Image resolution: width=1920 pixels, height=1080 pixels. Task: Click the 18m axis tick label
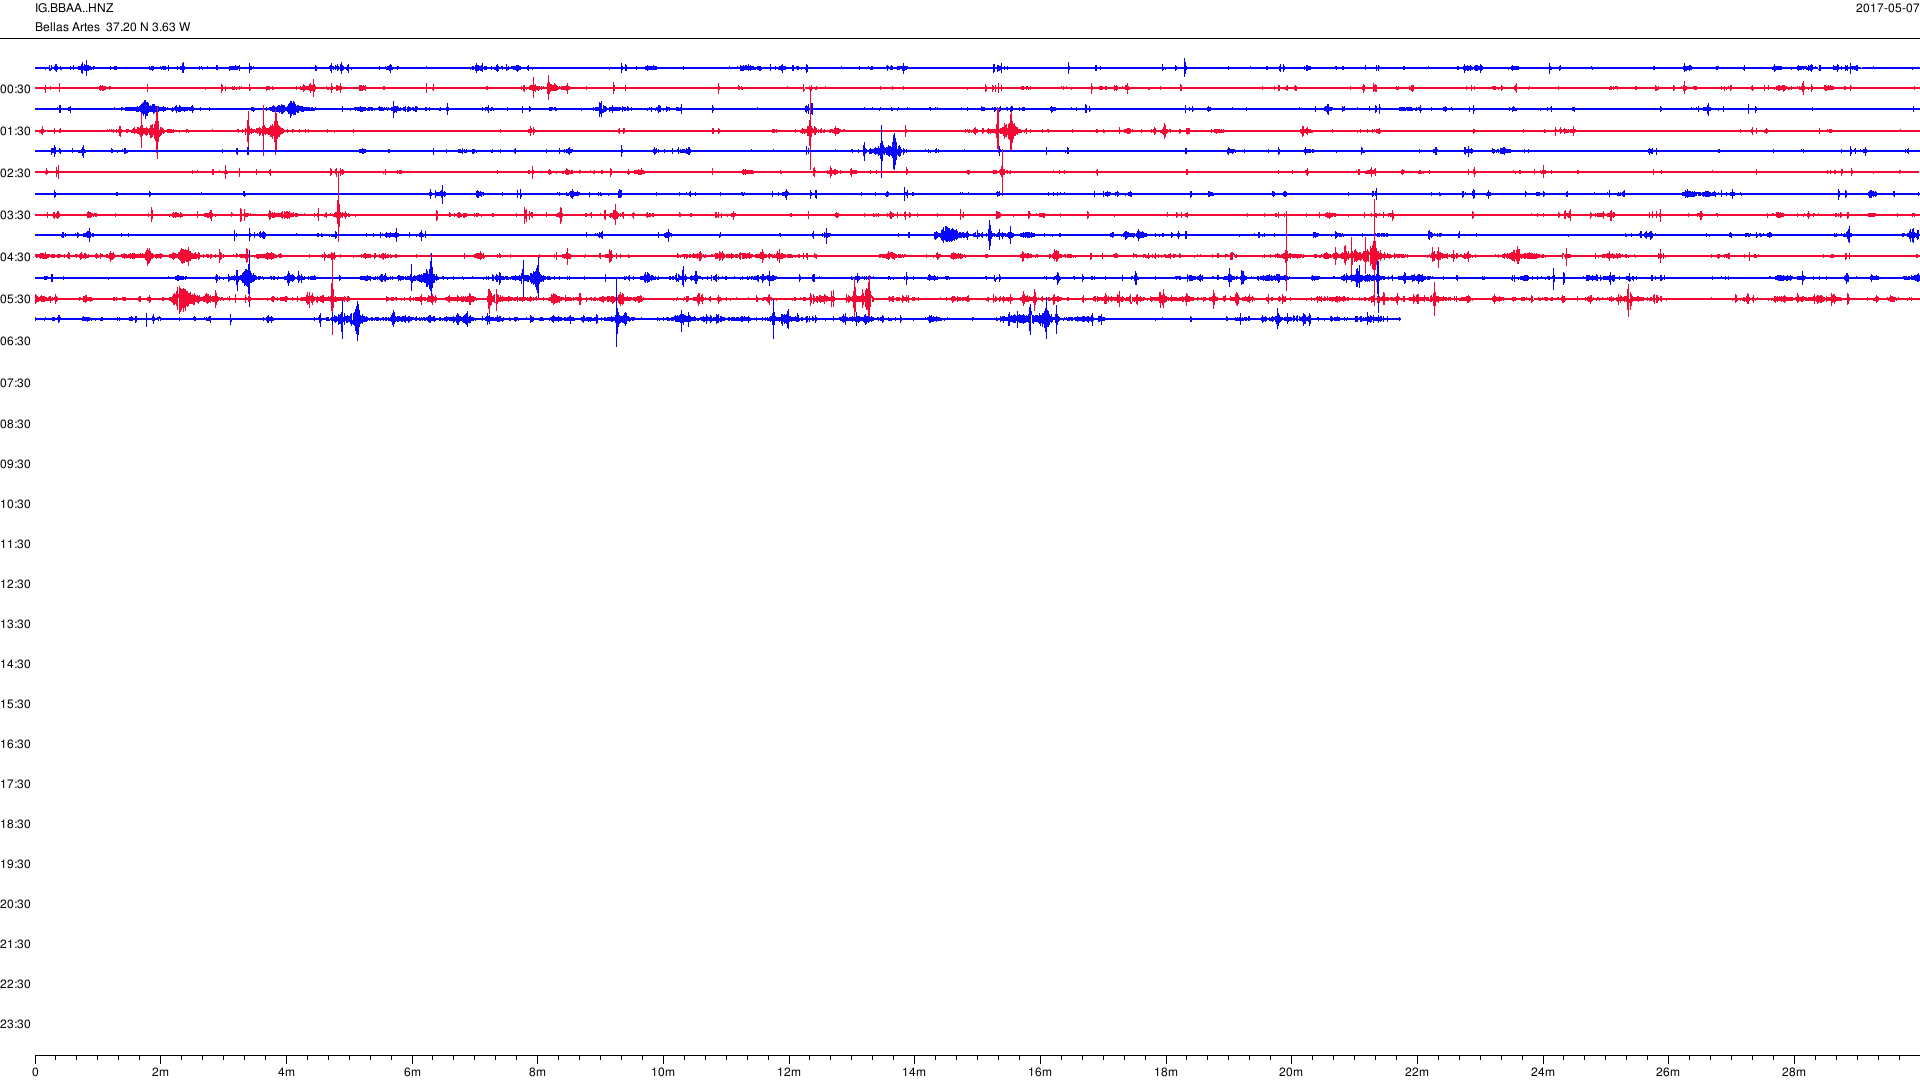tap(1166, 1072)
